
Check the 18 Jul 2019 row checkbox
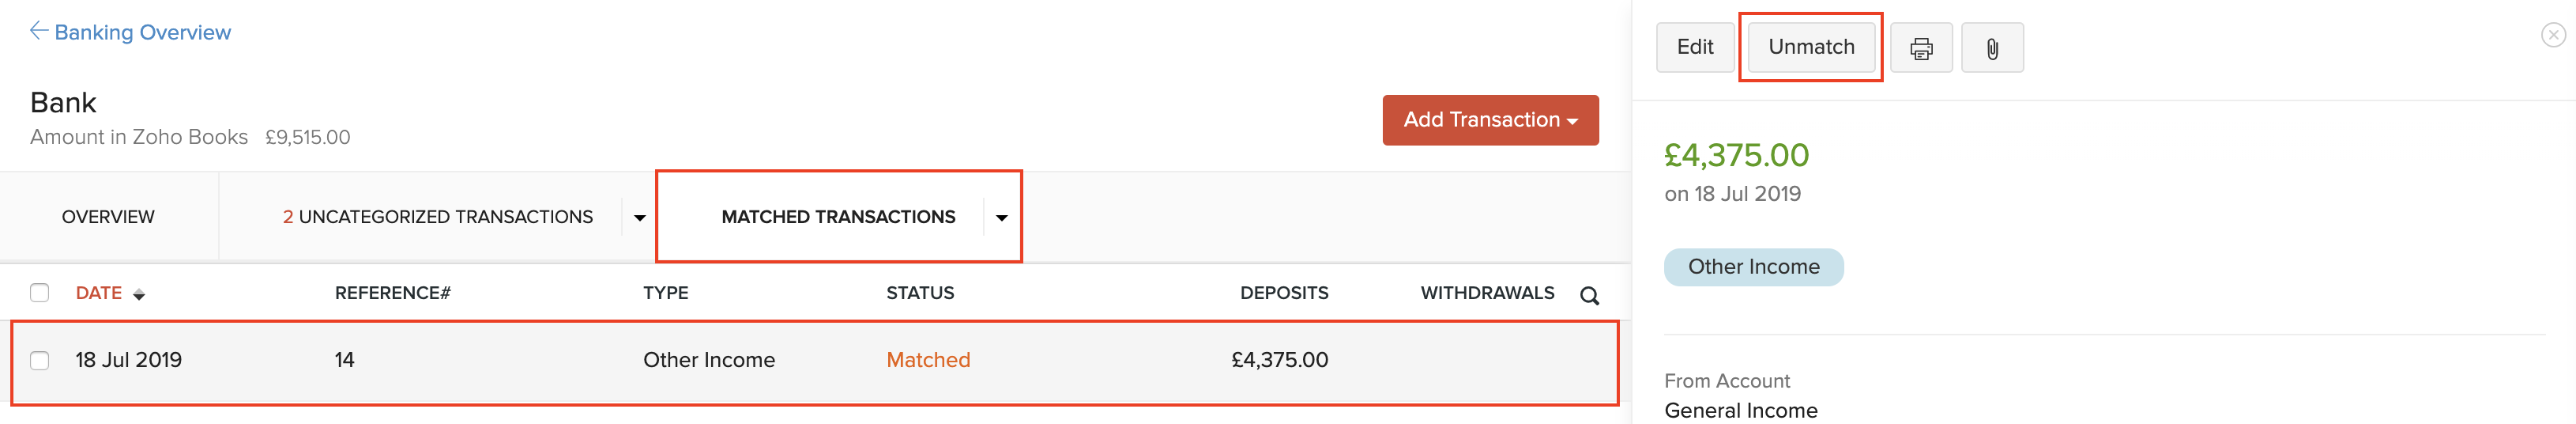pos(40,360)
